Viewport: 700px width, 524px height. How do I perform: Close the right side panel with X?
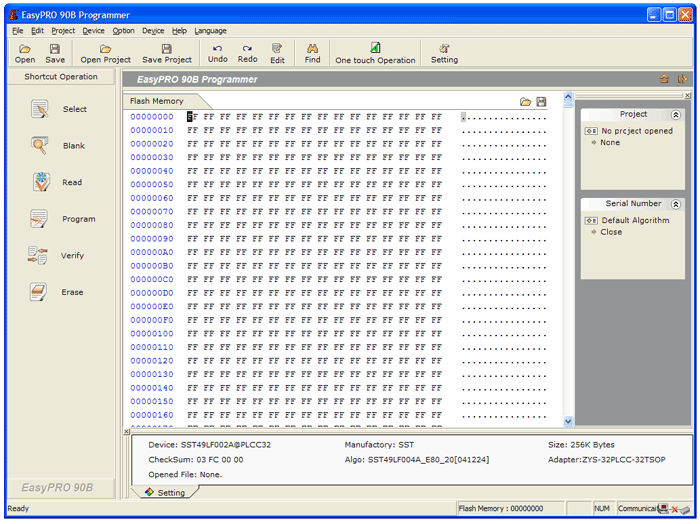688,95
